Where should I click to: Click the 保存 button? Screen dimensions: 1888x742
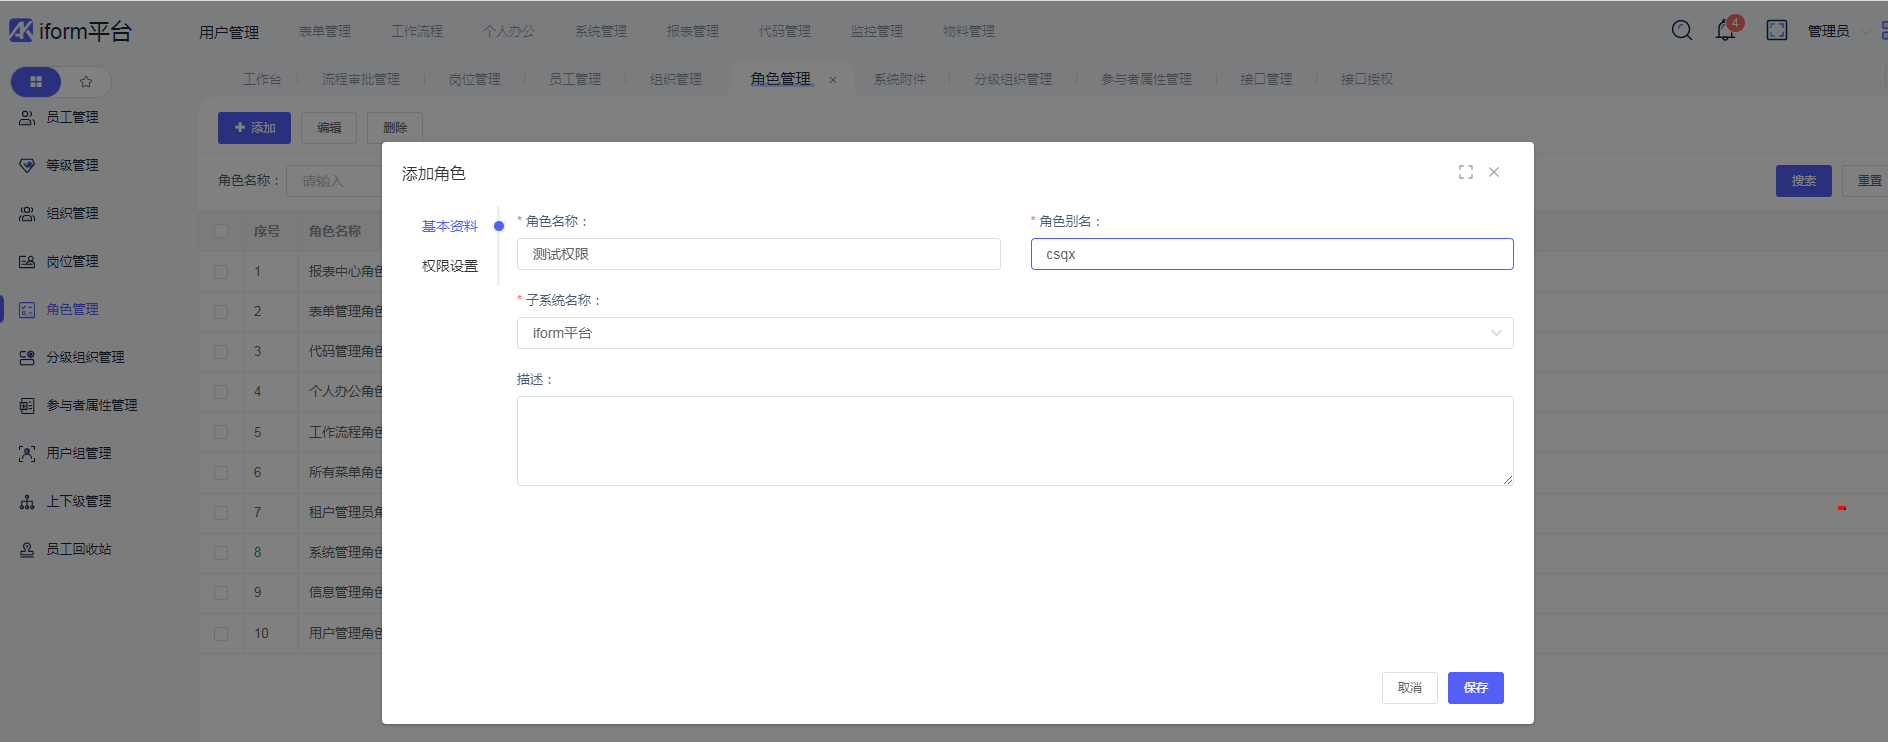click(1475, 688)
